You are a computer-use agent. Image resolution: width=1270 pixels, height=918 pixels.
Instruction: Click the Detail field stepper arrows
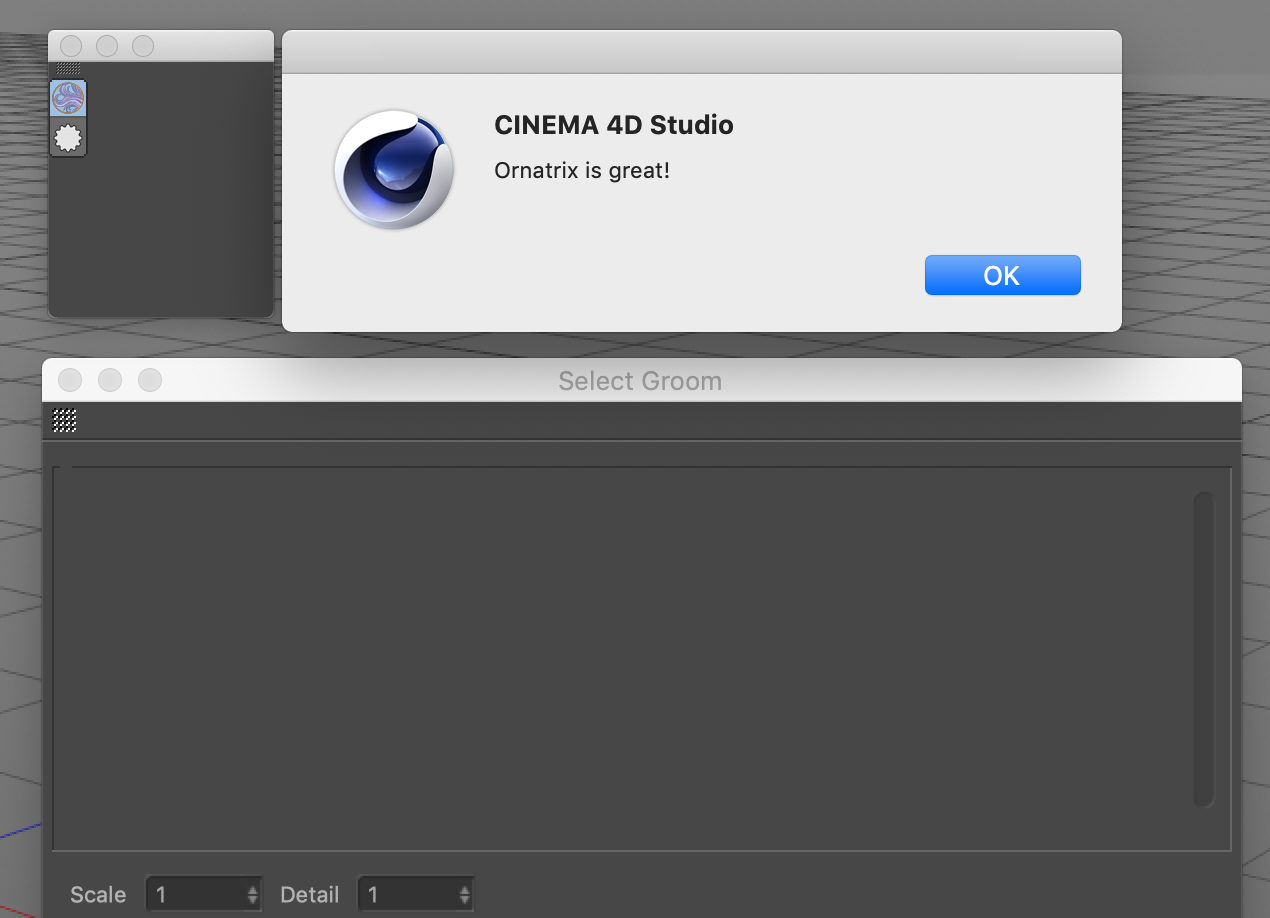[465, 894]
